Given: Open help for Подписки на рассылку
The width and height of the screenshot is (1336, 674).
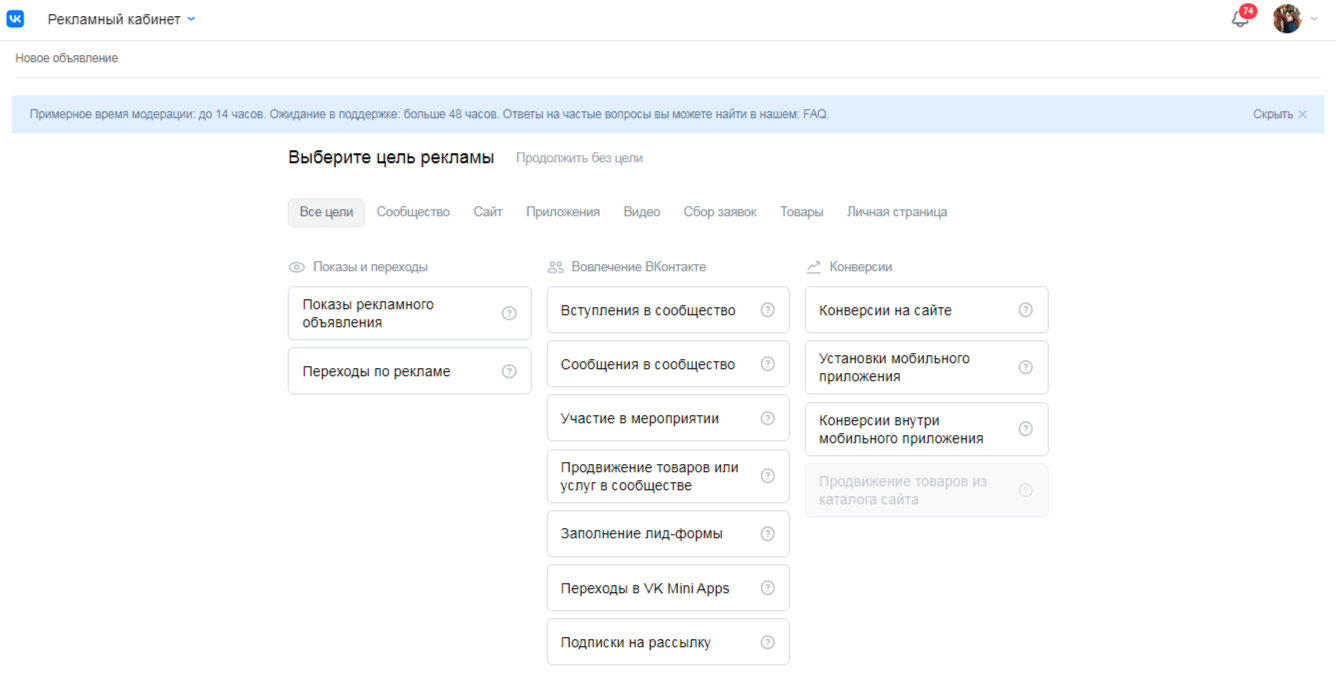Looking at the screenshot, I should tap(768, 642).
